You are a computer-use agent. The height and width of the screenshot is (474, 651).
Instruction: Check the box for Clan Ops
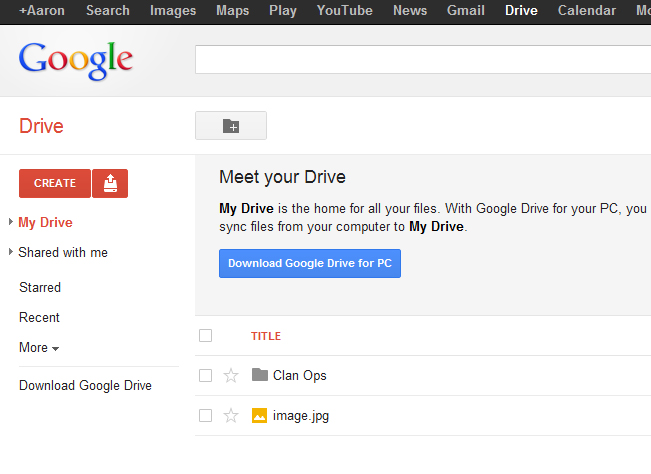click(x=206, y=376)
